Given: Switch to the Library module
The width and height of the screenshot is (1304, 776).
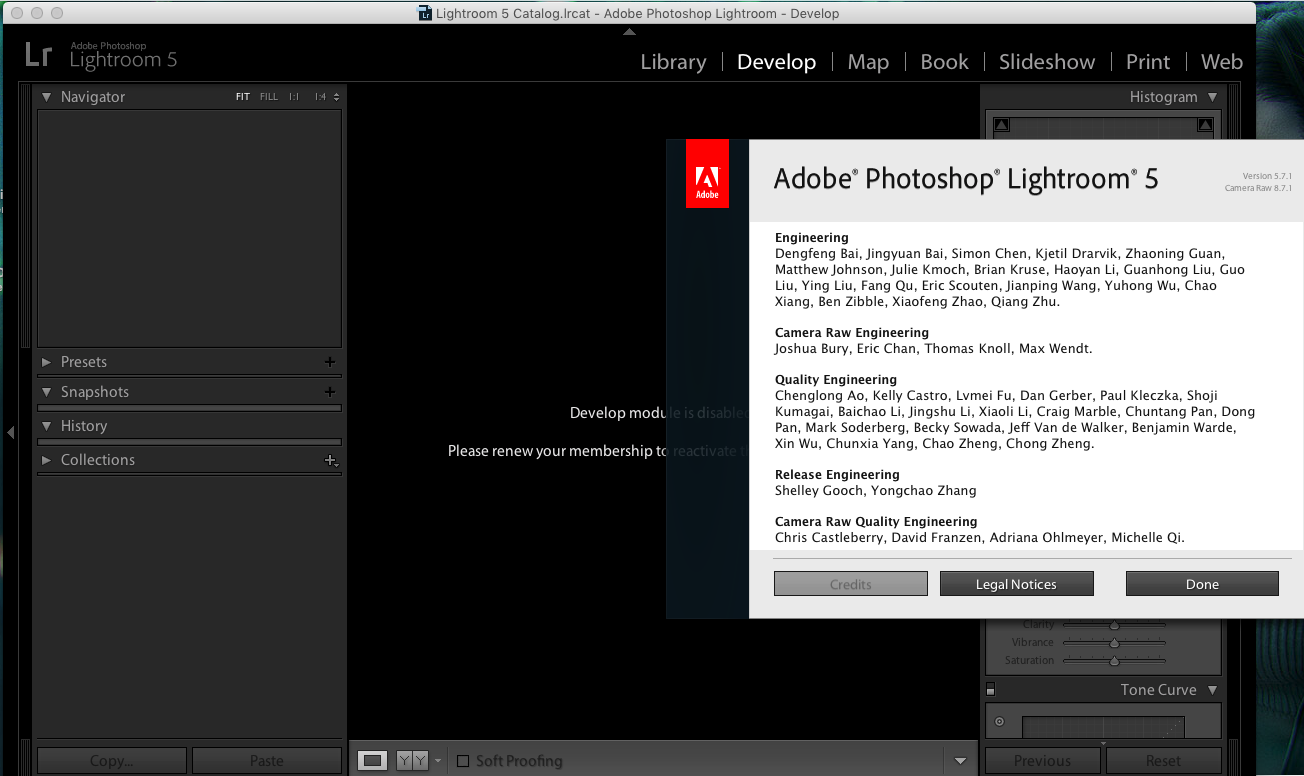Looking at the screenshot, I should (x=673, y=62).
